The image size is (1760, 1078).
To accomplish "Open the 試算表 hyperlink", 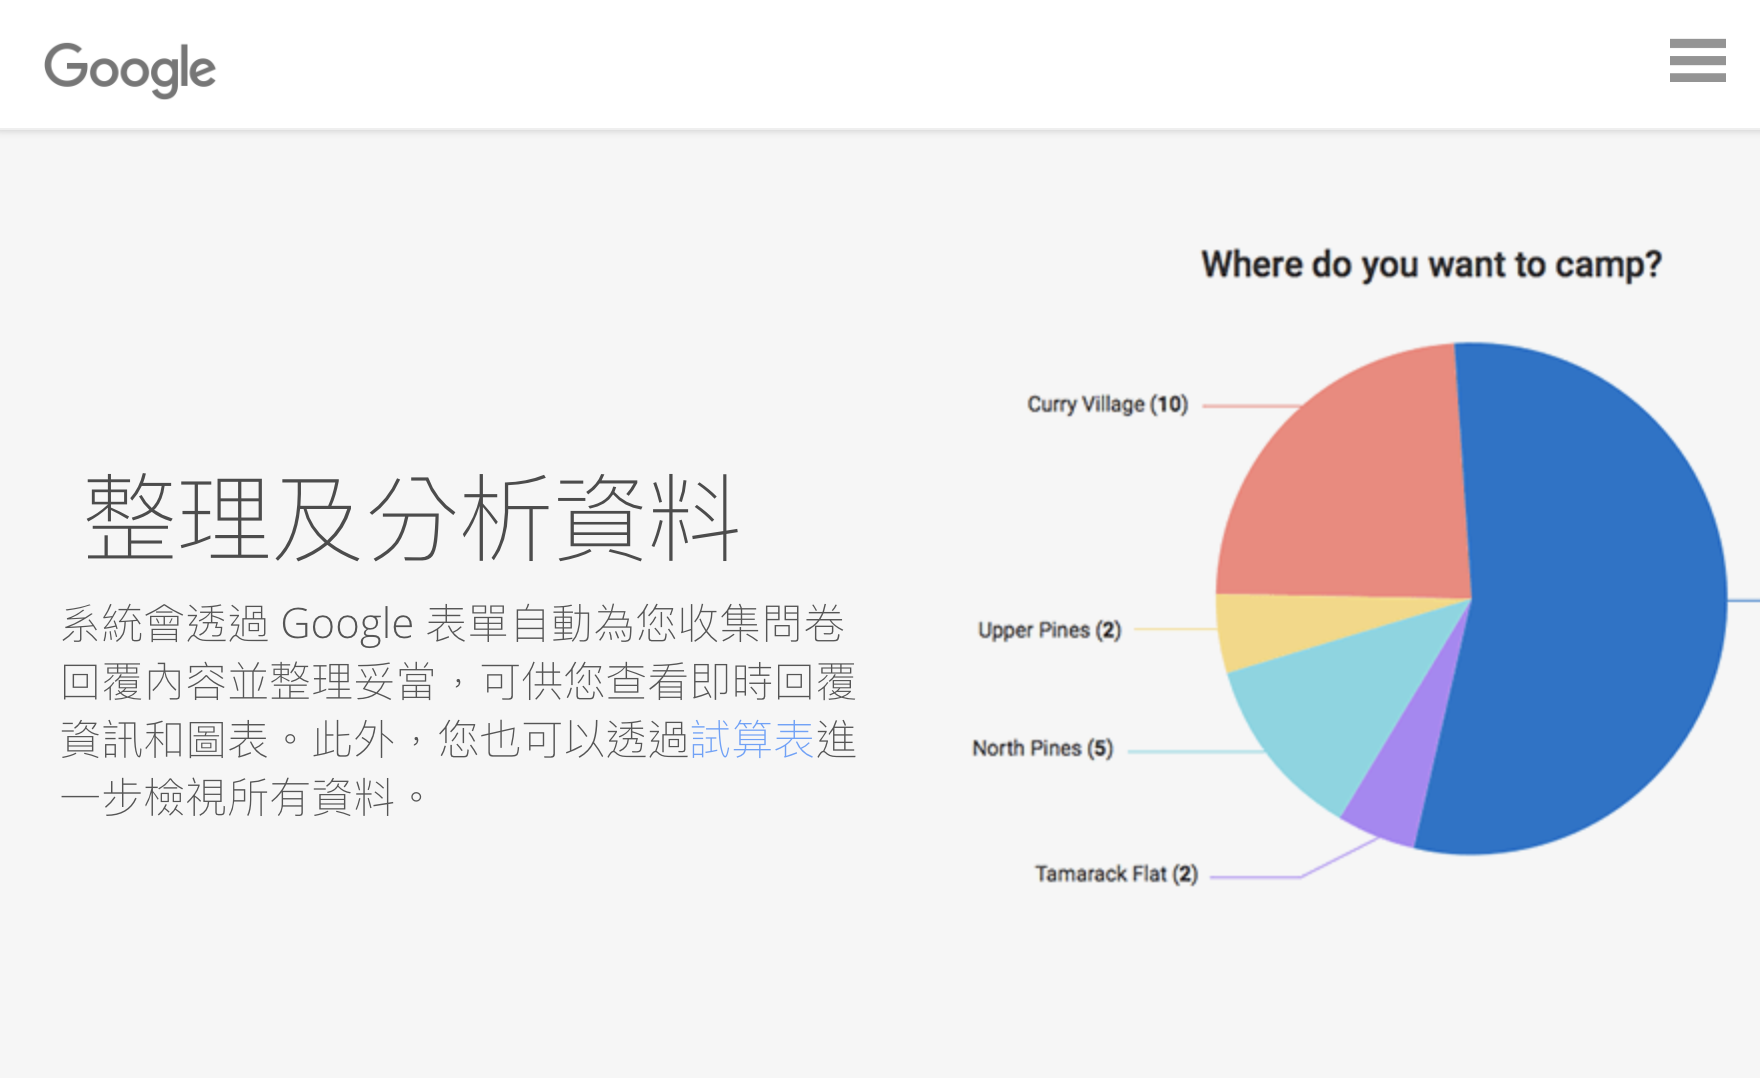I will tap(752, 740).
